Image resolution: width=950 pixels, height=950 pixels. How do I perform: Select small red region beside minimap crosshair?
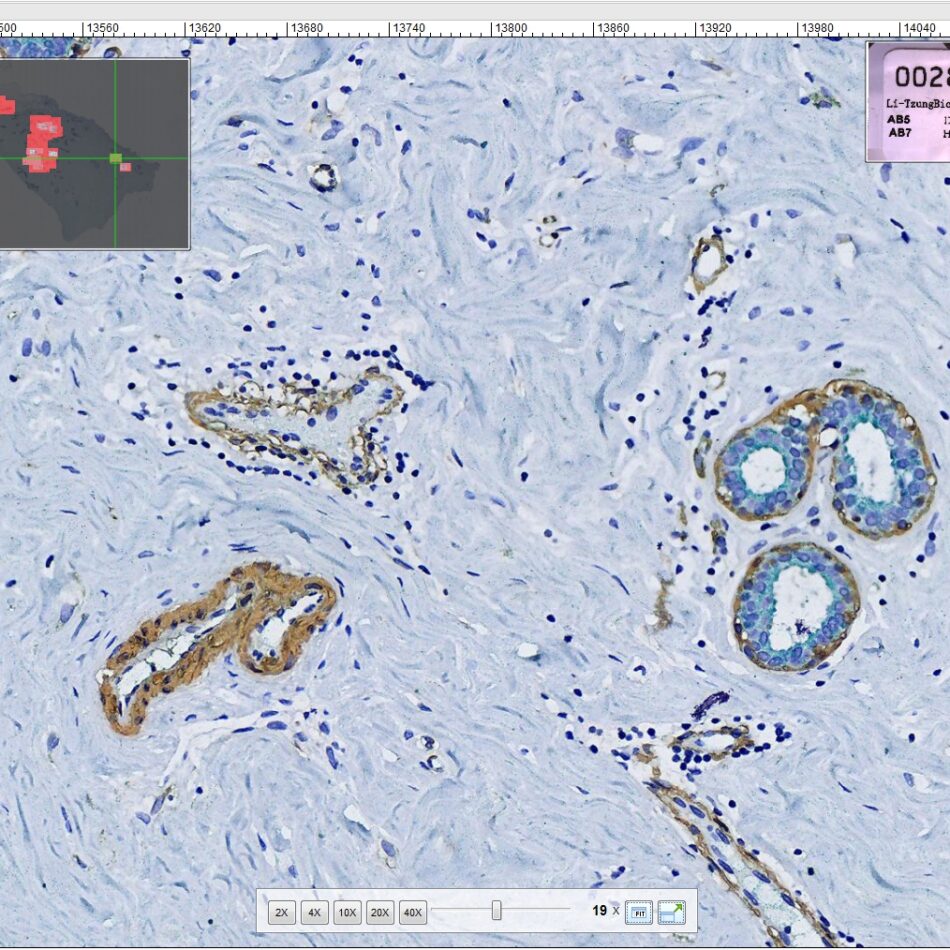(125, 167)
